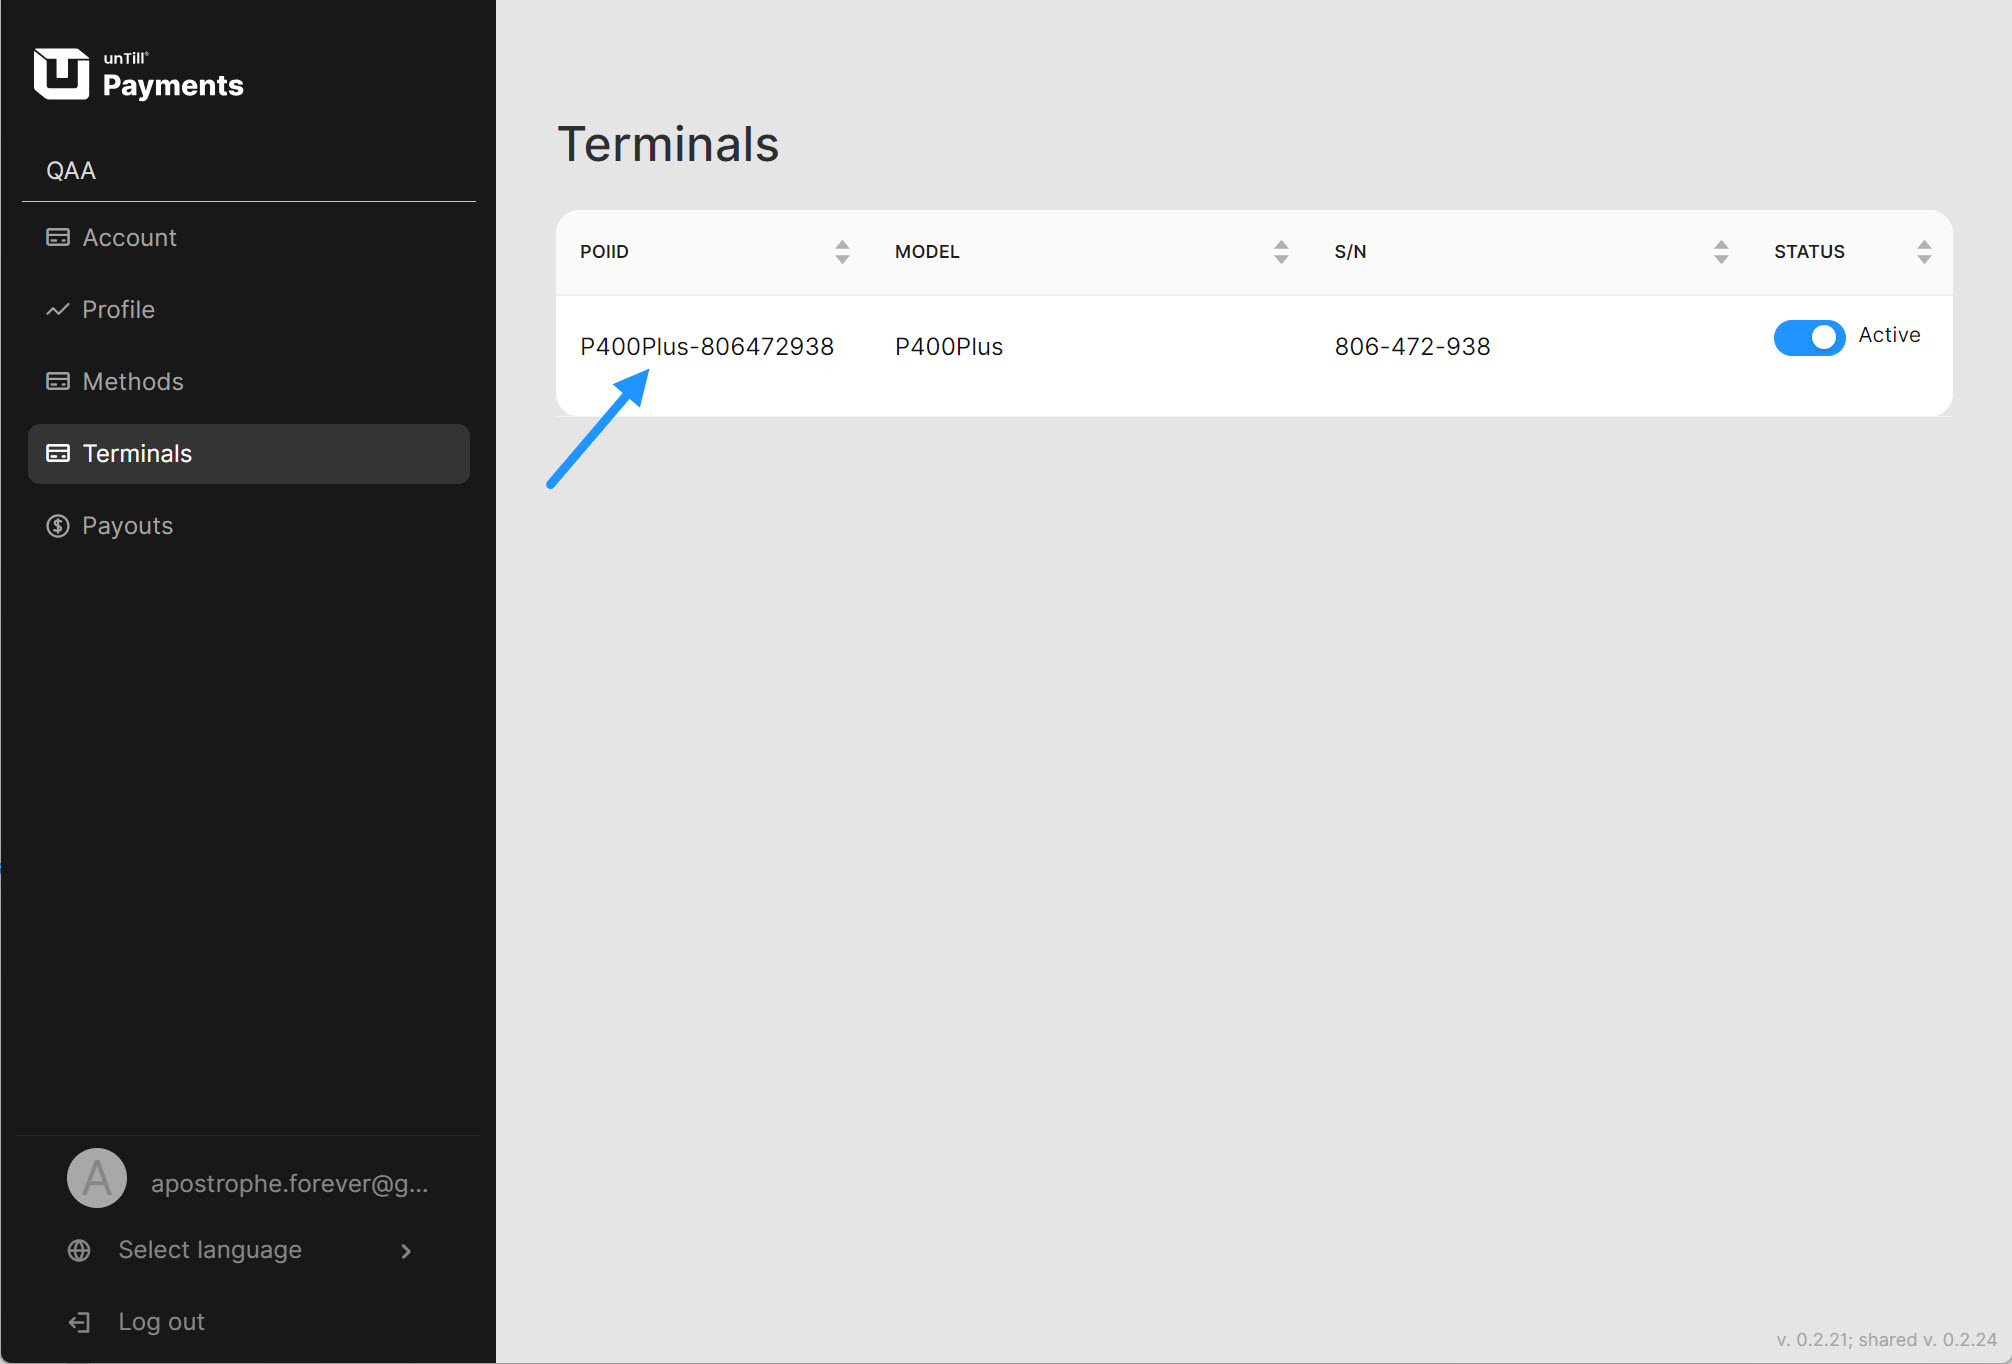Sort terminals by STATUS column arrows

1924,252
